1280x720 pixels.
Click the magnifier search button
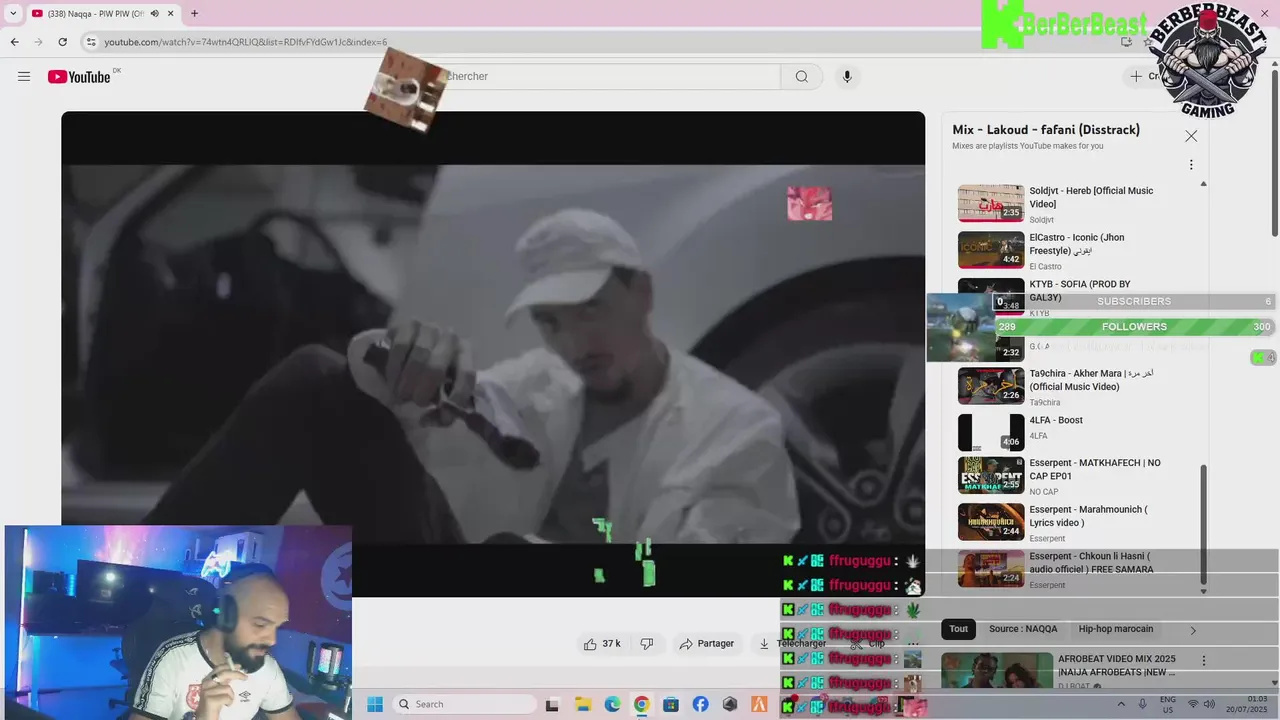tap(802, 76)
